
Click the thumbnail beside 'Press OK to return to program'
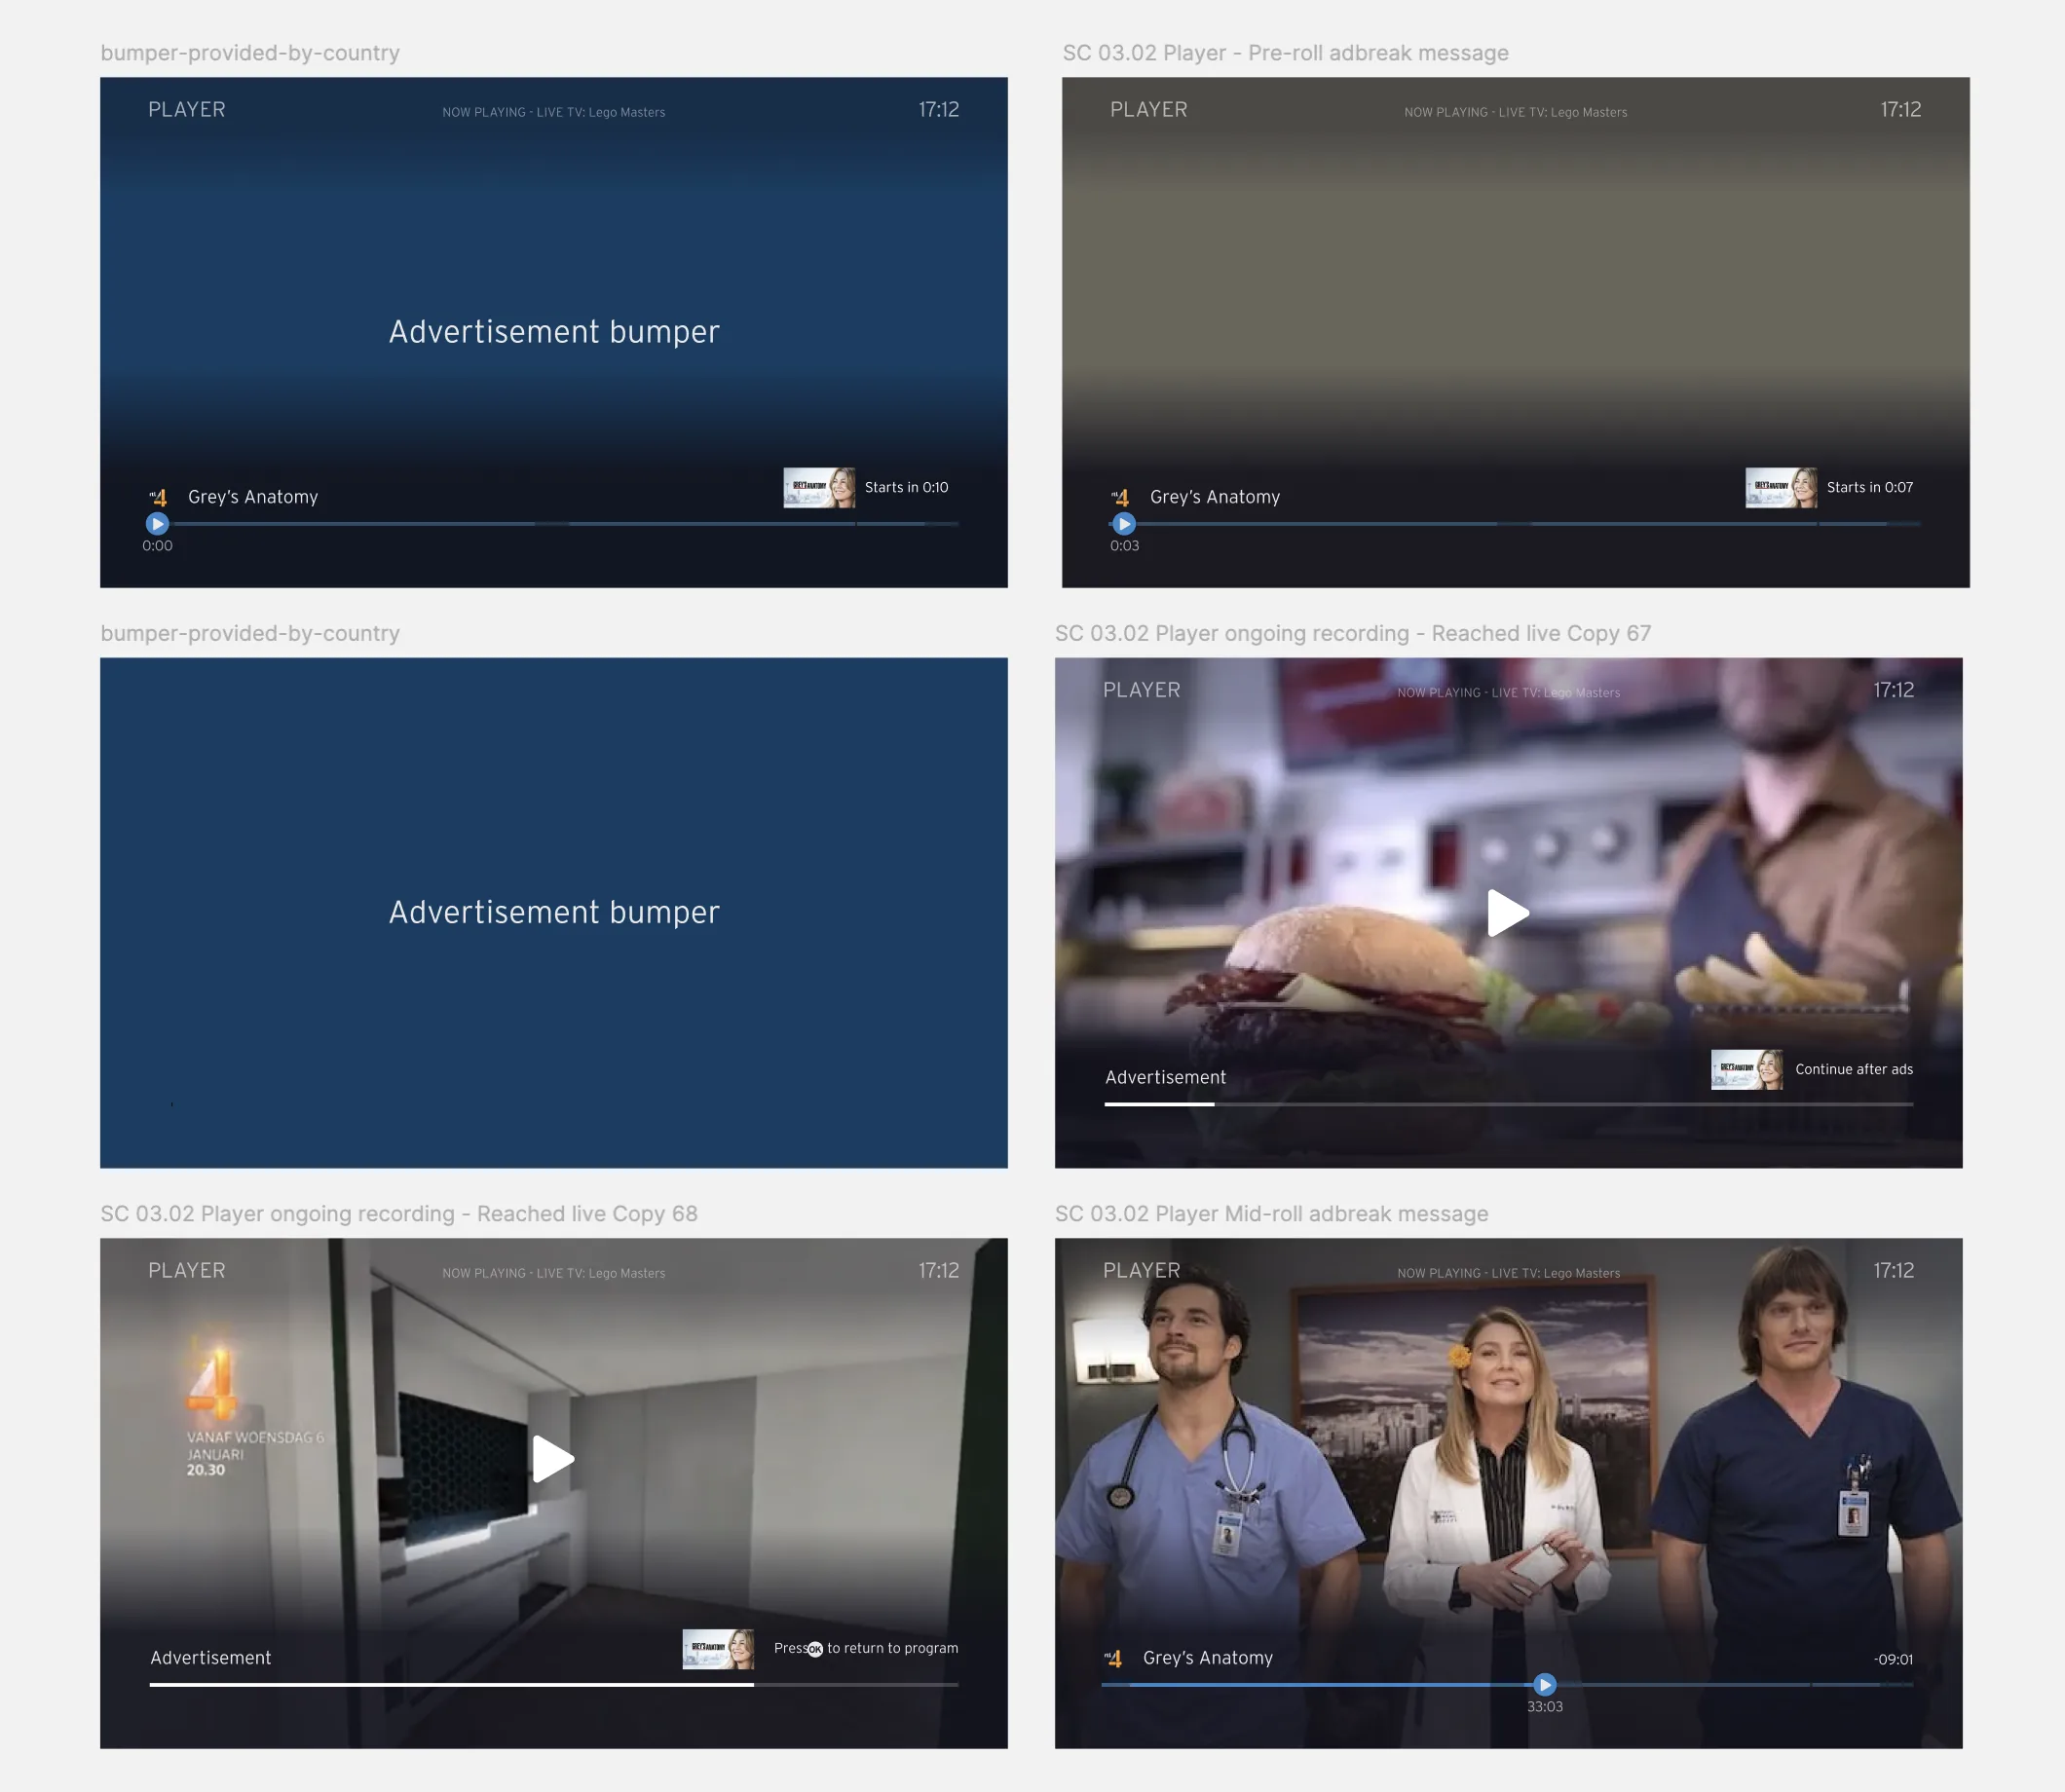tap(718, 1649)
